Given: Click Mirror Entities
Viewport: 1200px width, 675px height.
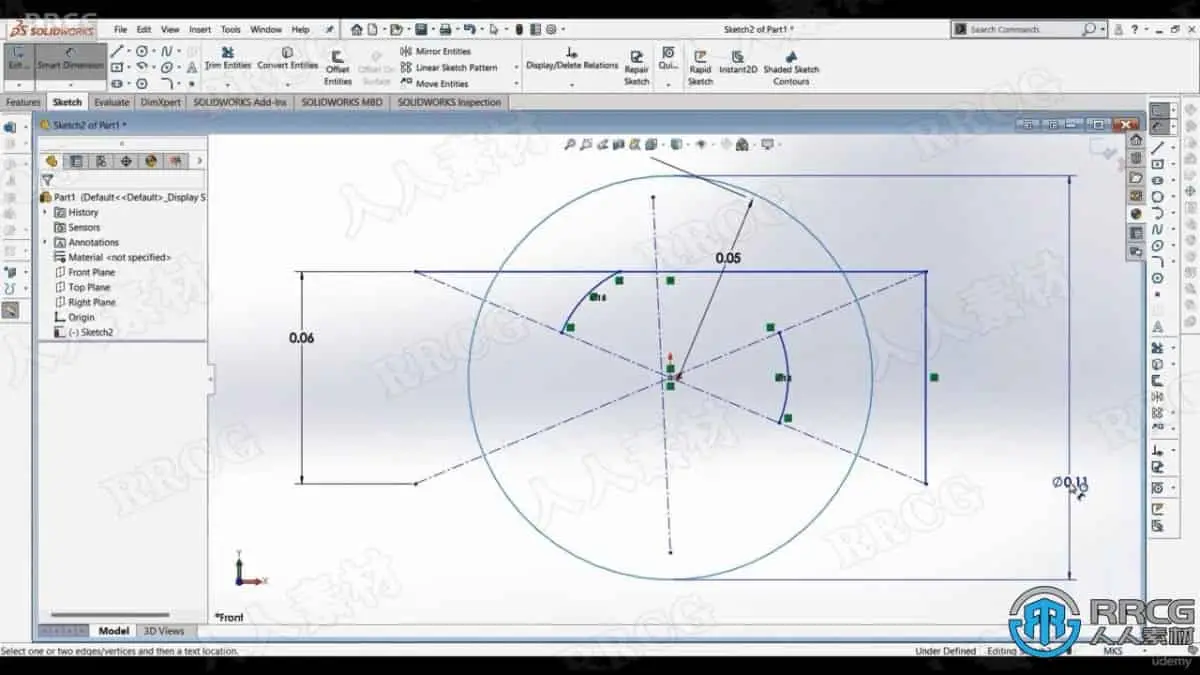Looking at the screenshot, I should 435,51.
